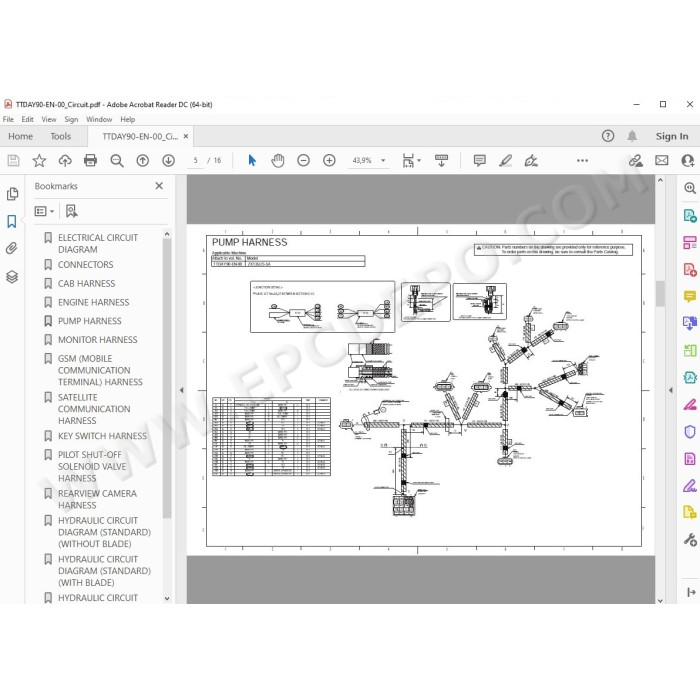Jump to MONITOR HARNESS bookmark

[x=97, y=340]
